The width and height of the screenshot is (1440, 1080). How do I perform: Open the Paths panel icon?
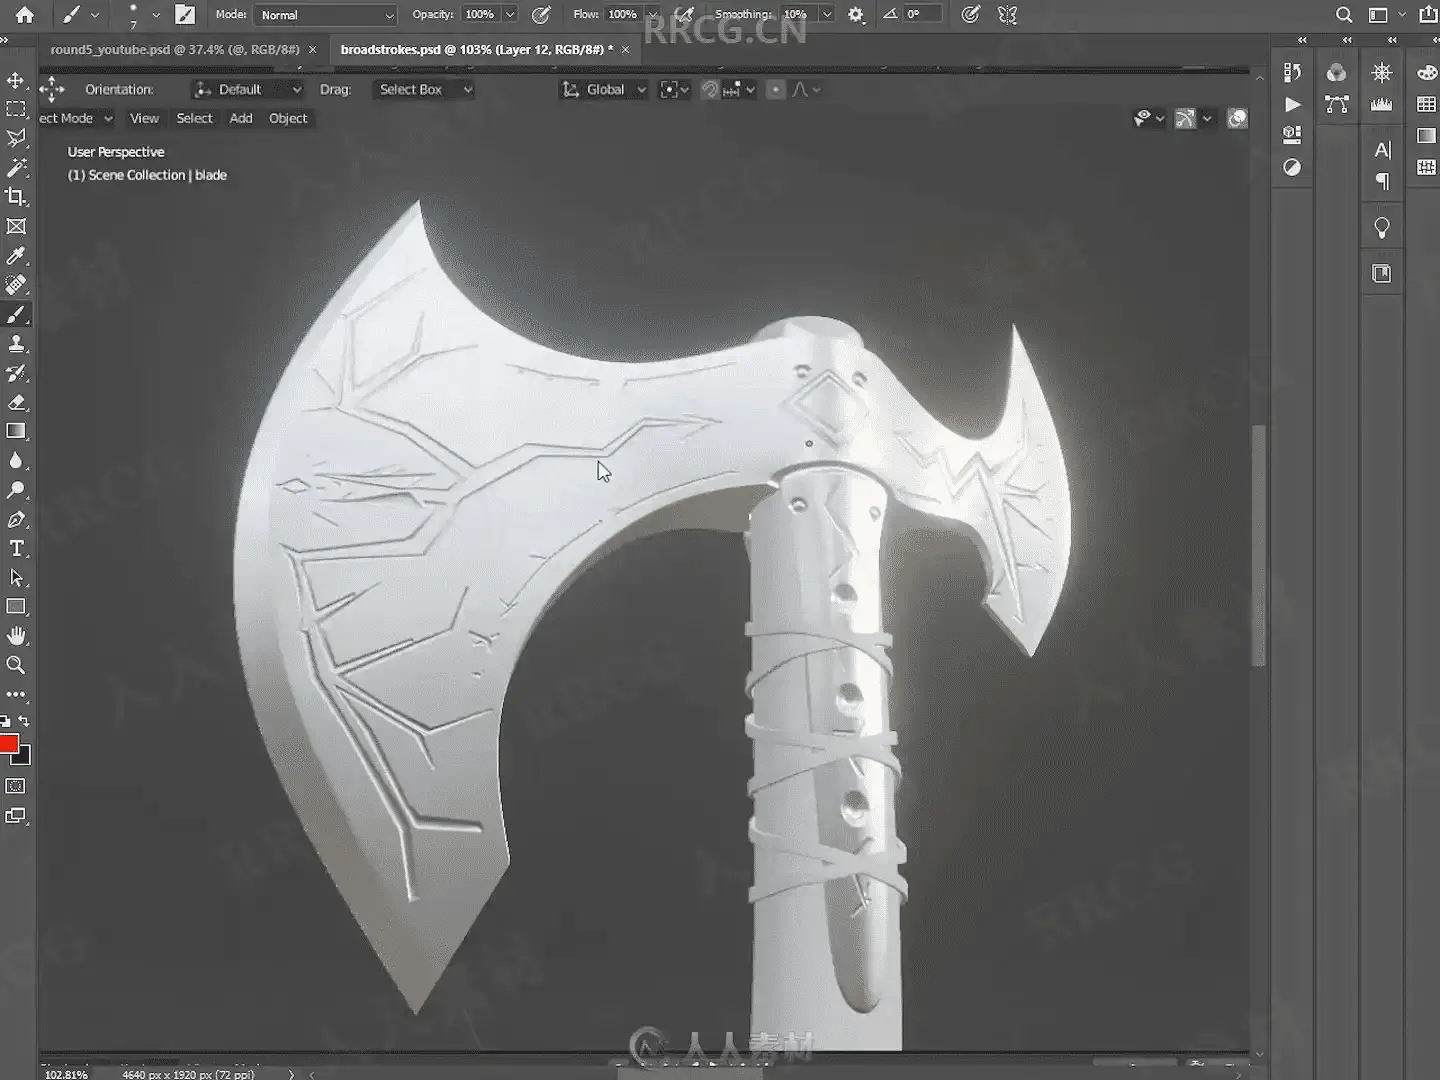click(1336, 104)
